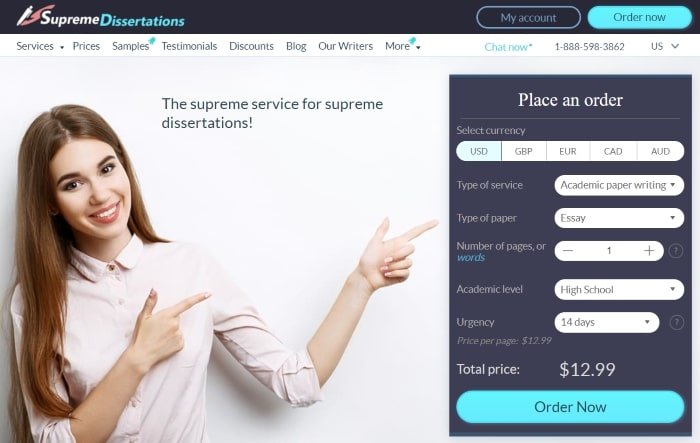
Task: Click the large Order Now button
Action: point(570,407)
